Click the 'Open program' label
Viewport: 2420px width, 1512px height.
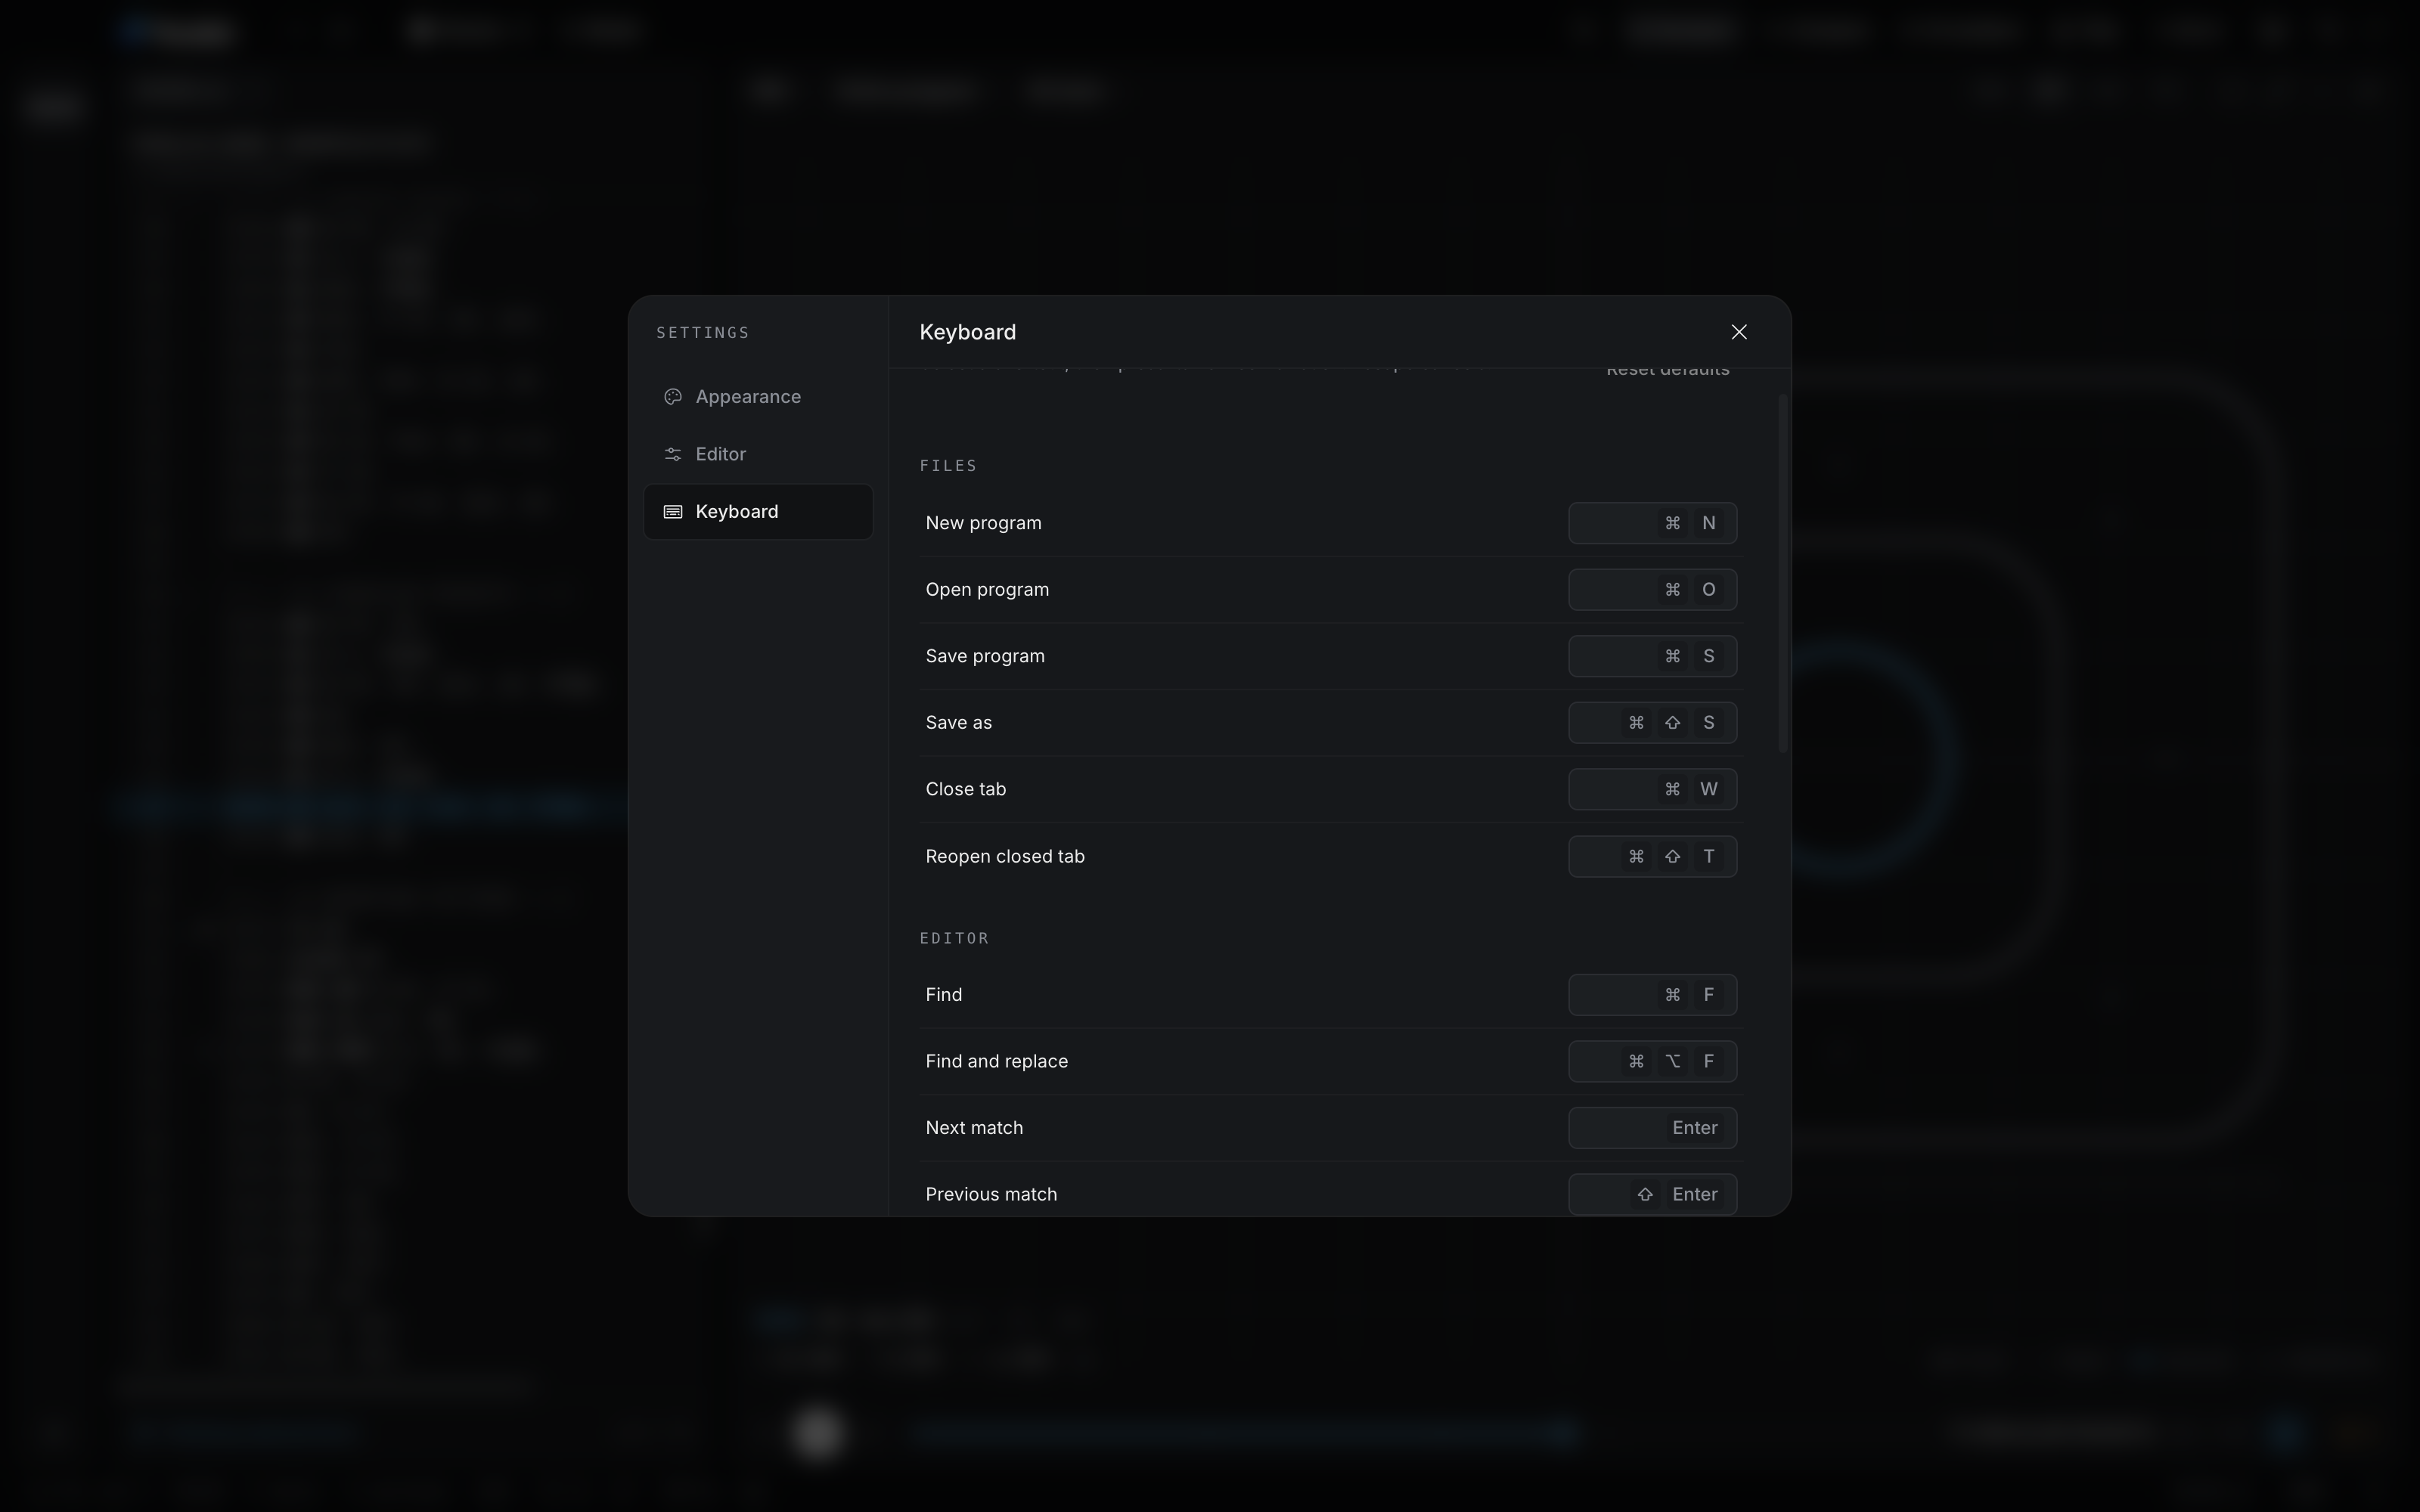987,590
